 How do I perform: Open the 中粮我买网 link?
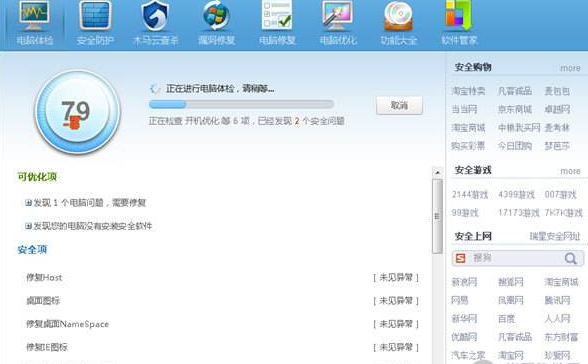coord(519,127)
